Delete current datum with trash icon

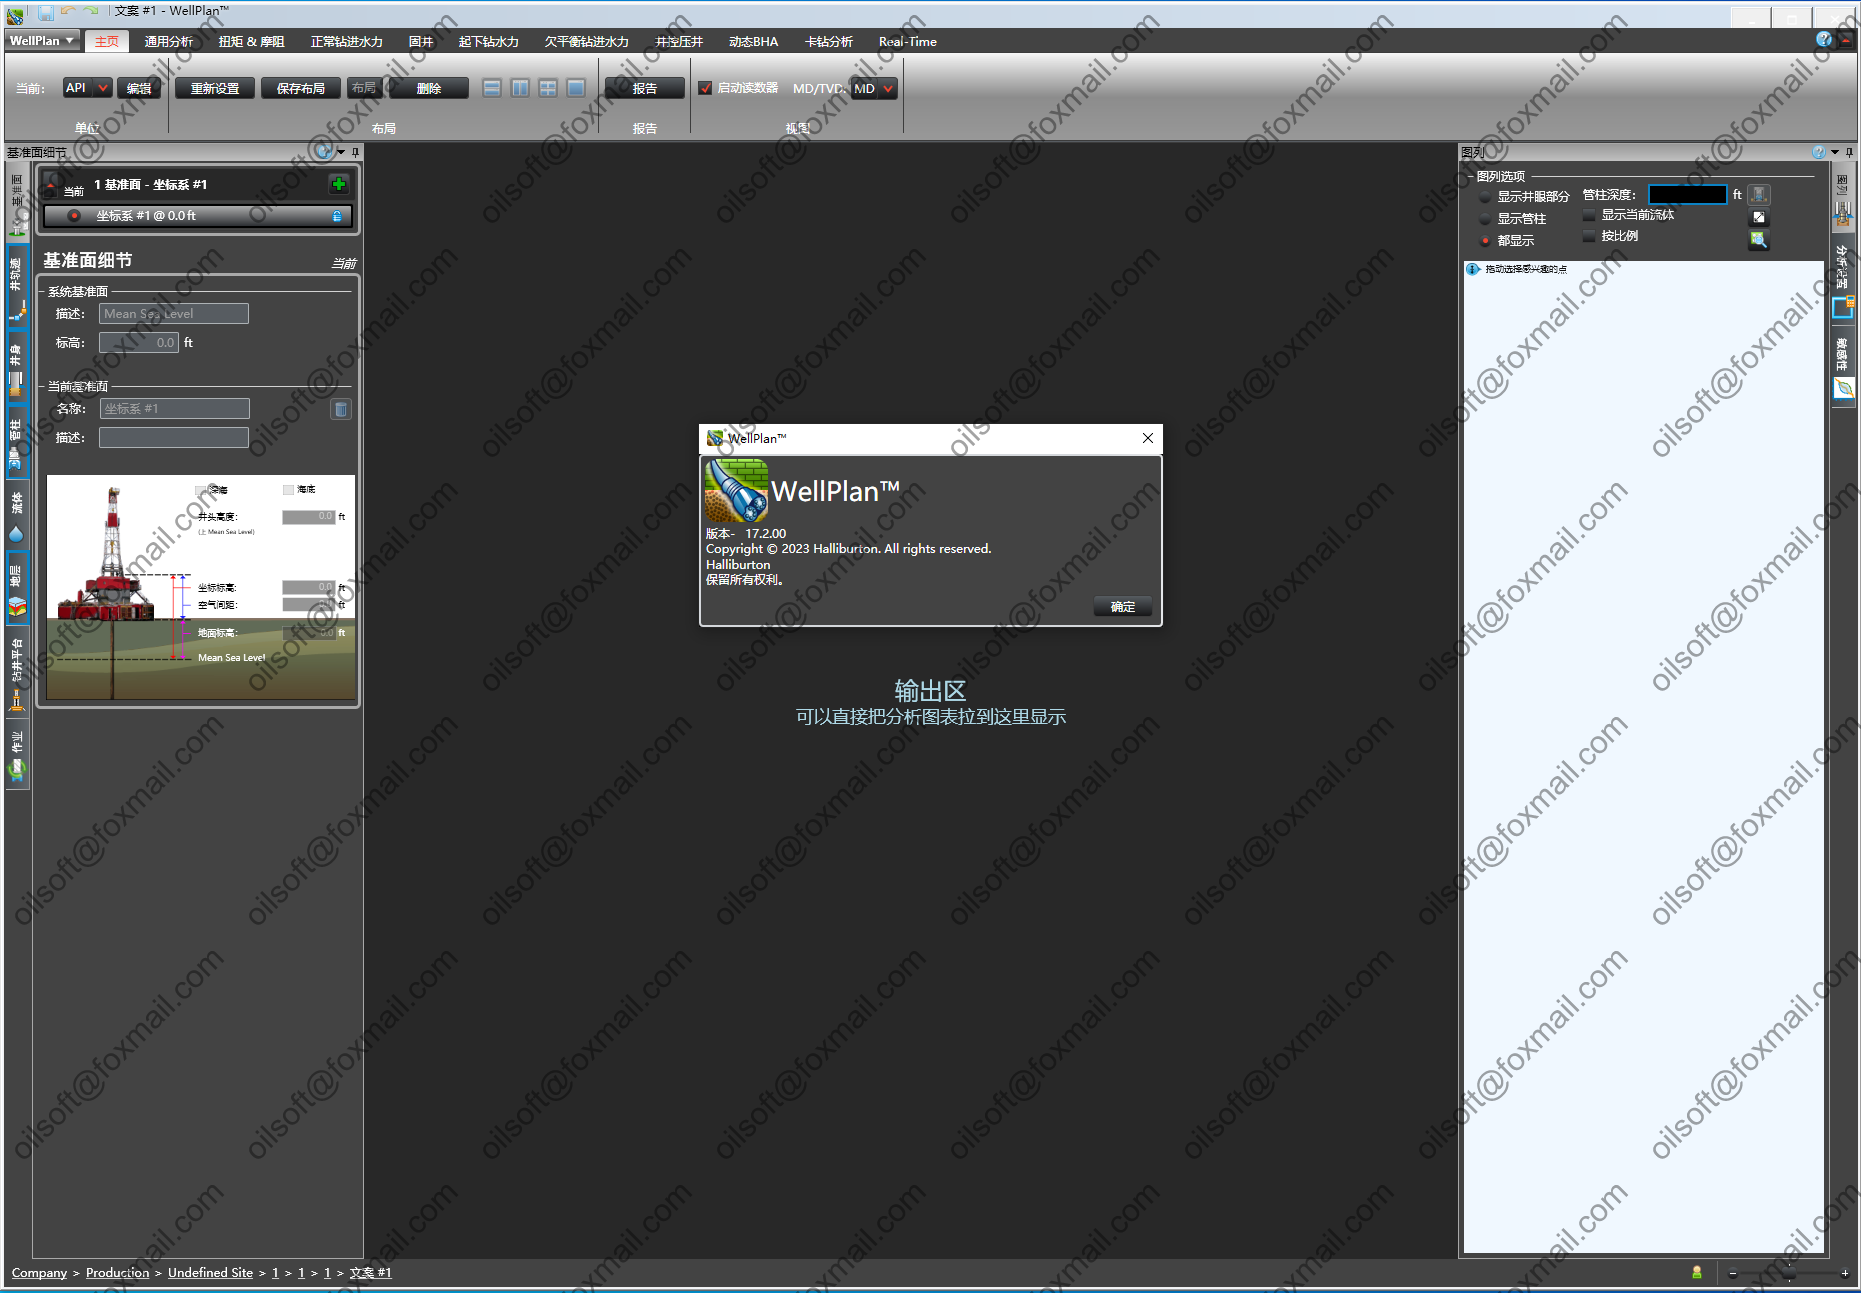341,409
